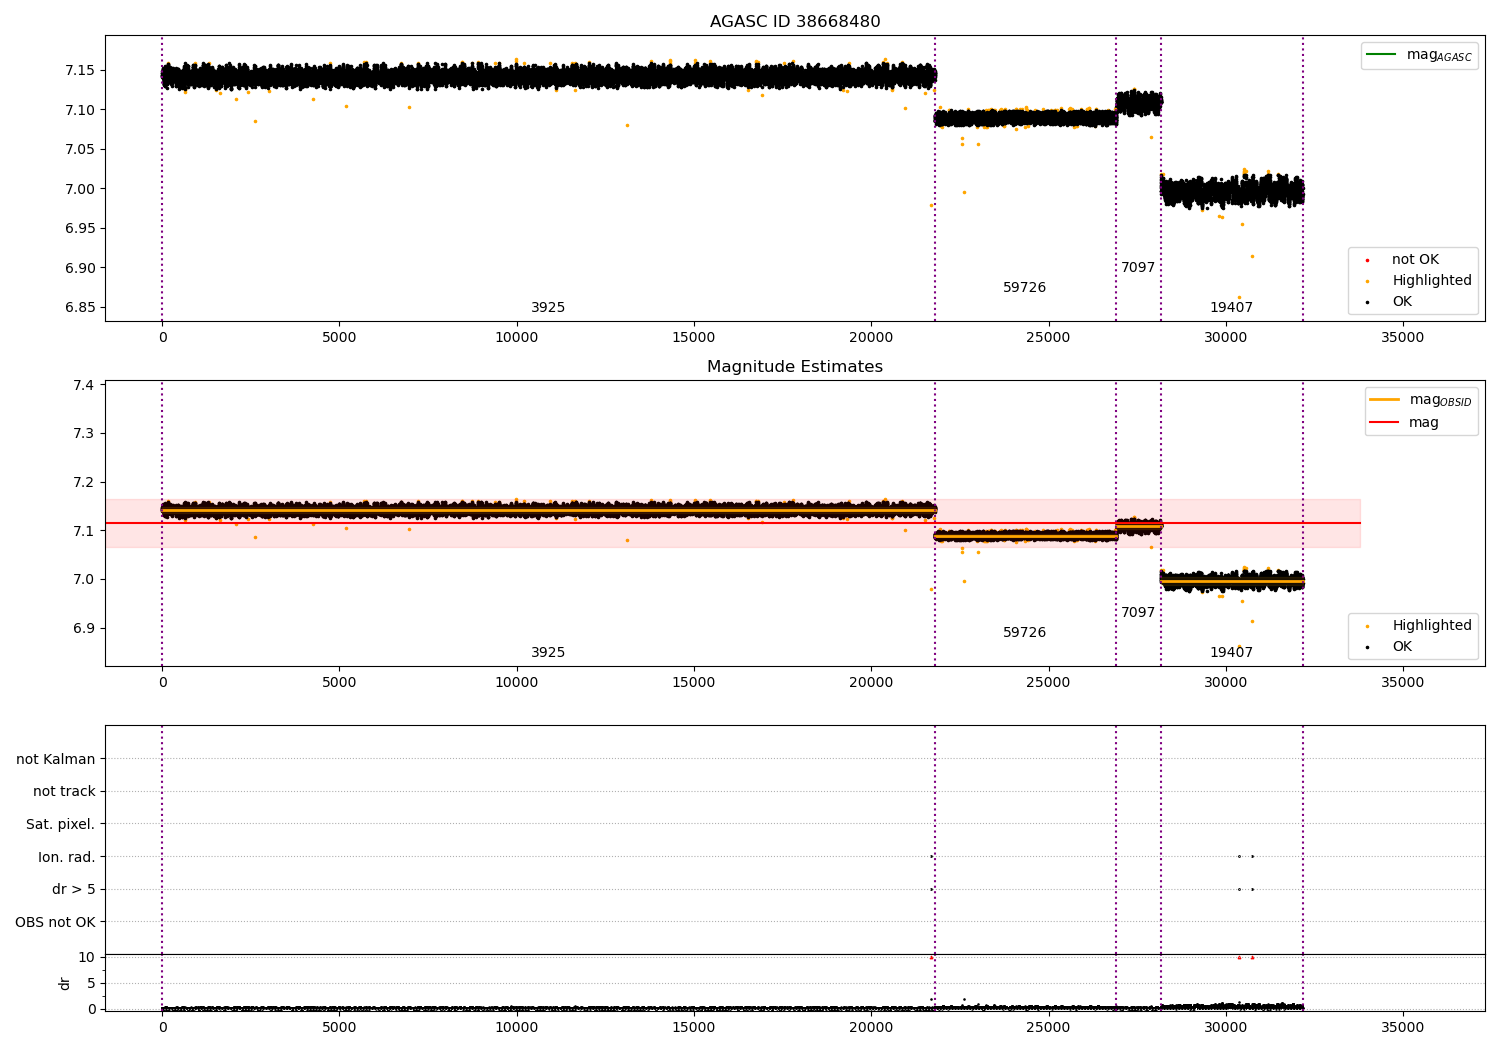Click the 6.85 y-axis tick label
Viewport: 1500px width, 1050px height.
[x=80, y=307]
